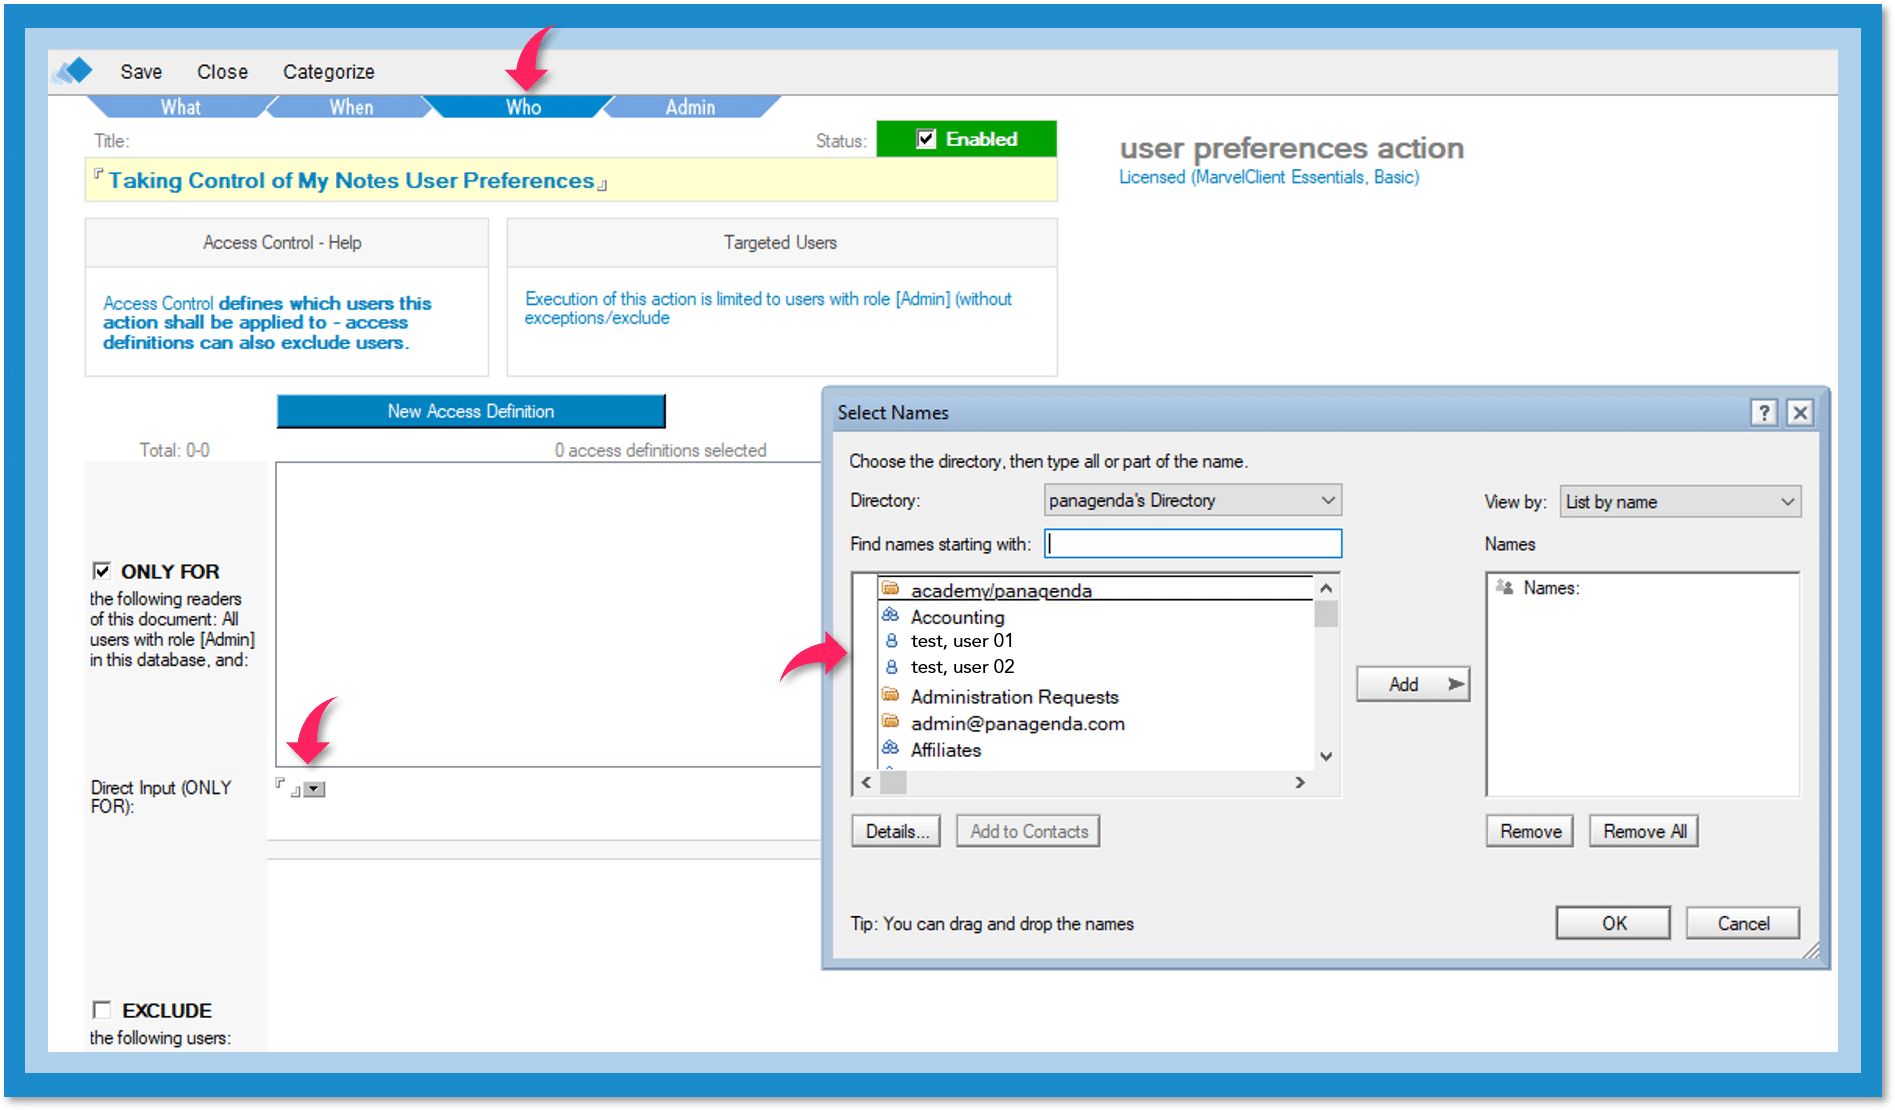The height and width of the screenshot is (1110, 1895).
Task: Click the help question mark in Select Names
Action: 1764,413
